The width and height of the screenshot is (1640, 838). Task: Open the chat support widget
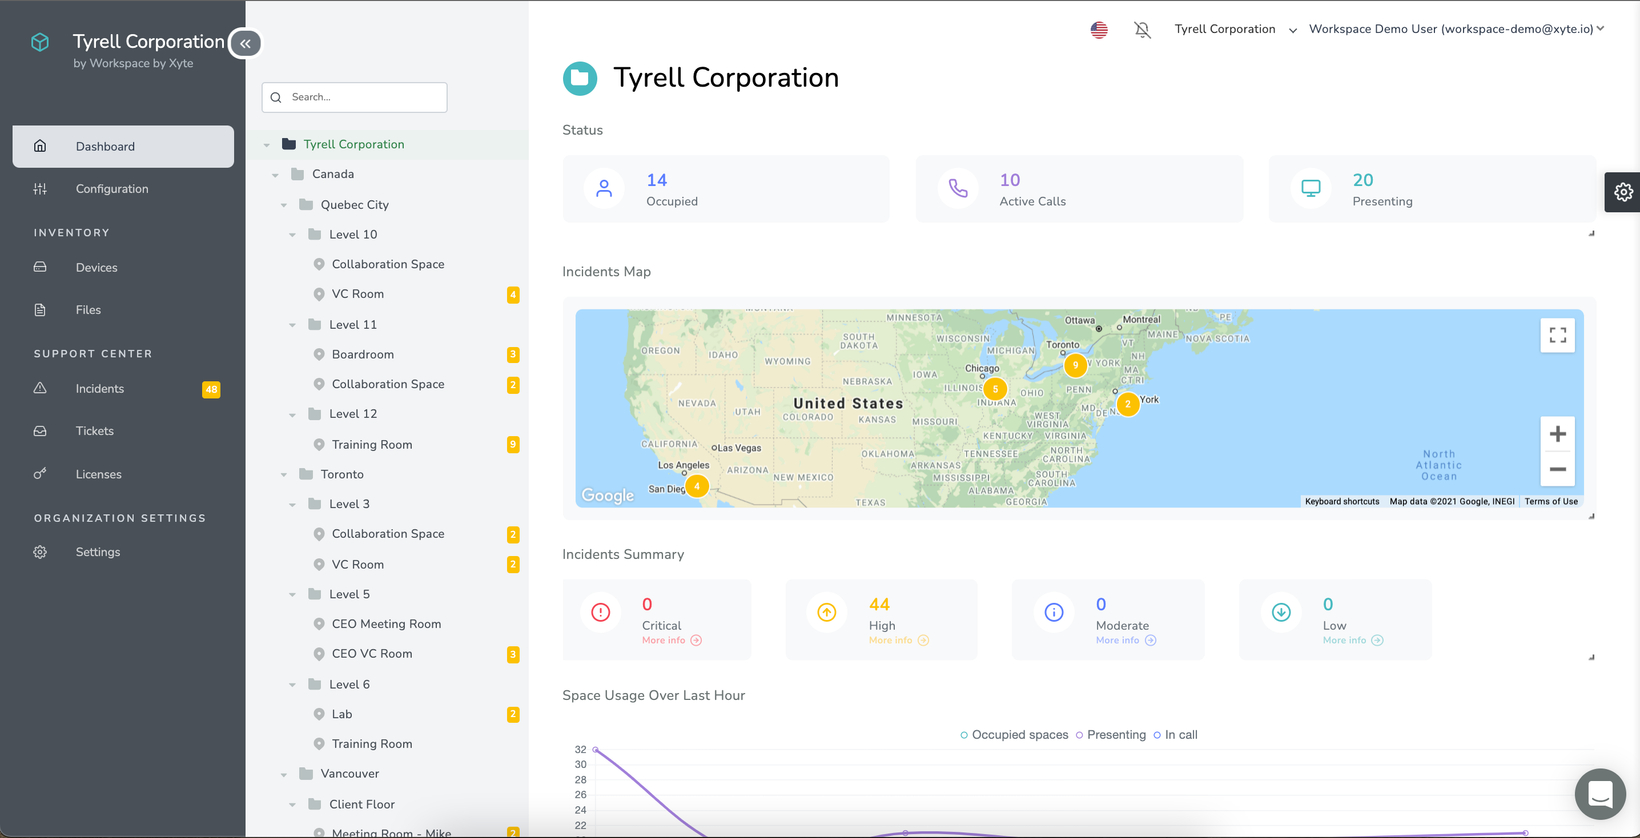pos(1600,794)
